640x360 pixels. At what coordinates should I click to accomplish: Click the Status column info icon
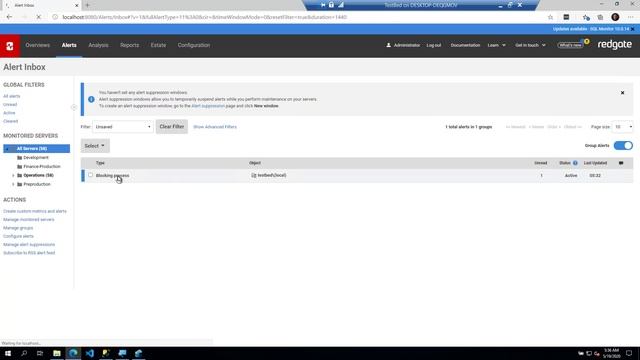pos(575,163)
